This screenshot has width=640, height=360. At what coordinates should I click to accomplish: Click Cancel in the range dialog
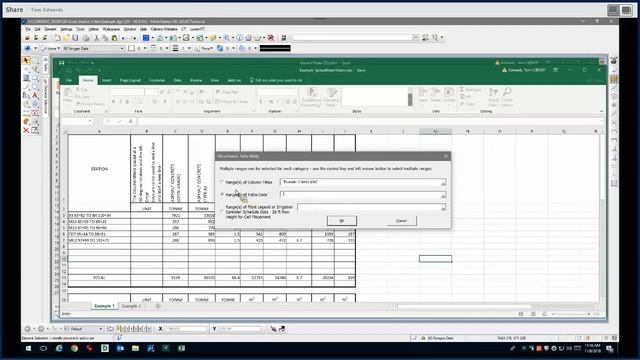tap(402, 221)
